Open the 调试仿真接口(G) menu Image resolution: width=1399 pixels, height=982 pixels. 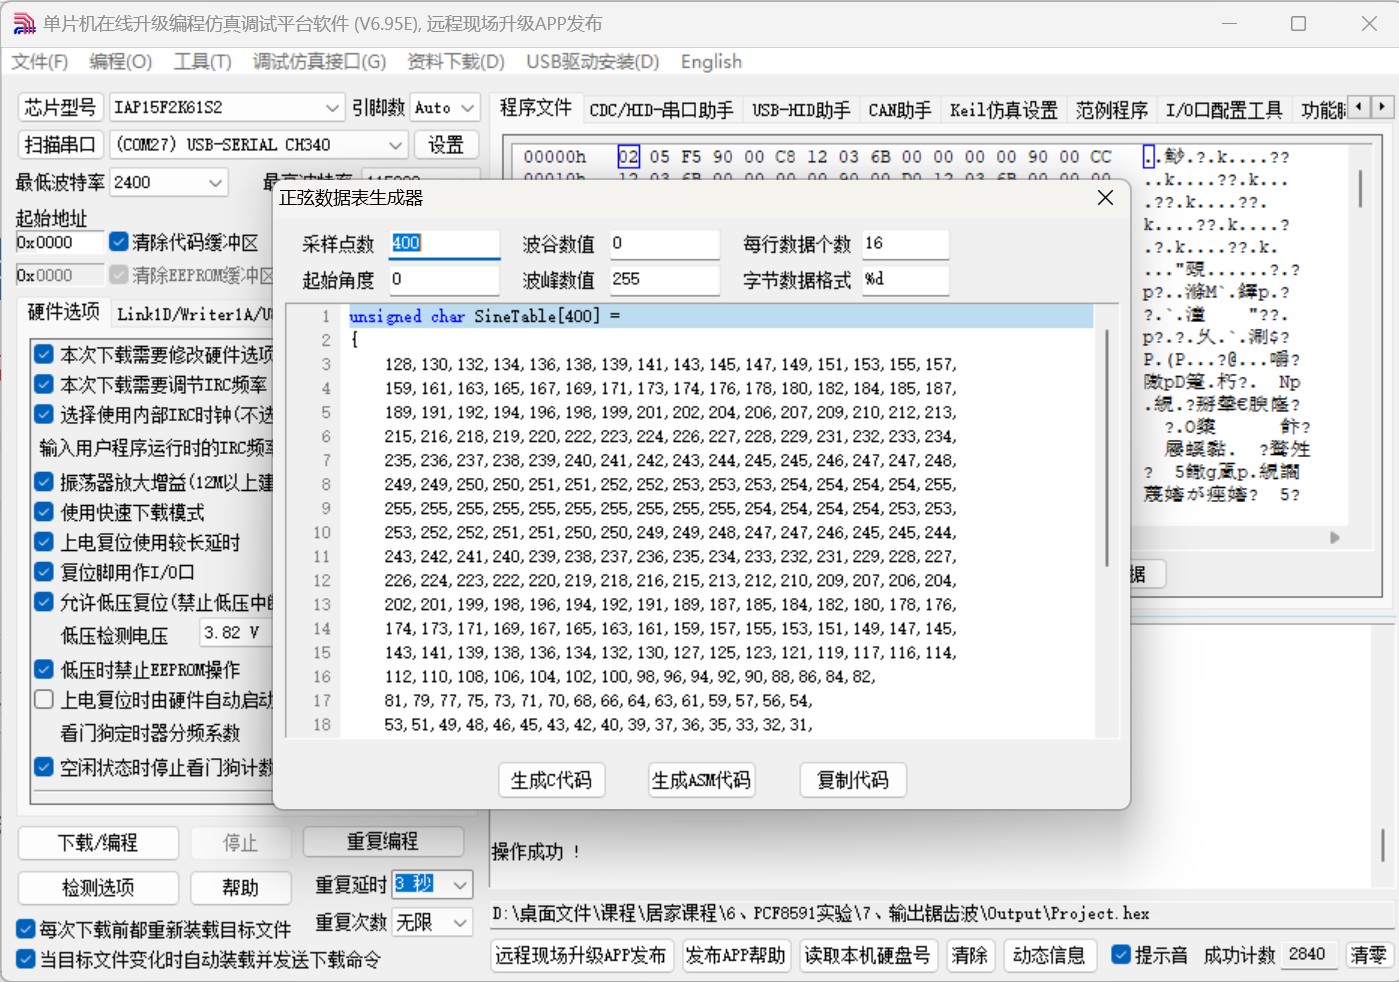pos(319,62)
